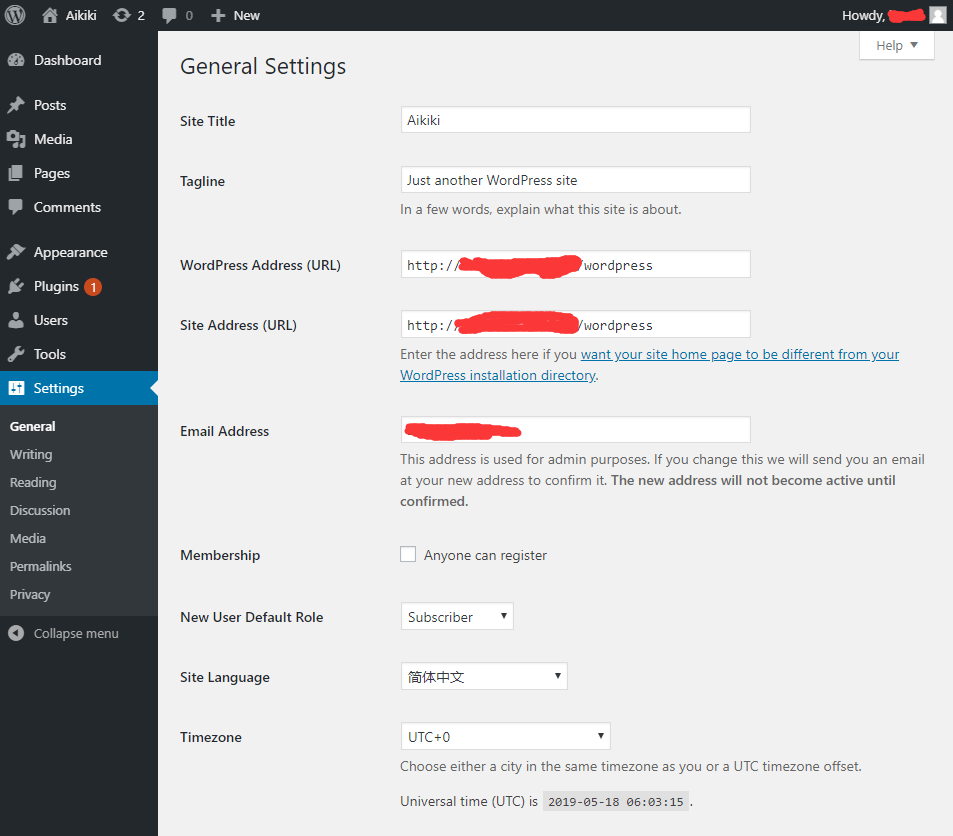Click the New content link in admin bar
This screenshot has width=953, height=836.
[246, 15]
